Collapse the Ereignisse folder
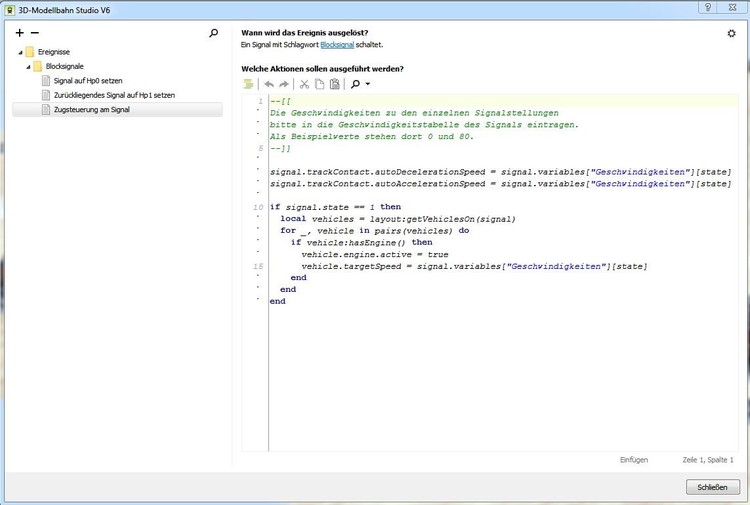This screenshot has height=505, width=750. 19,51
